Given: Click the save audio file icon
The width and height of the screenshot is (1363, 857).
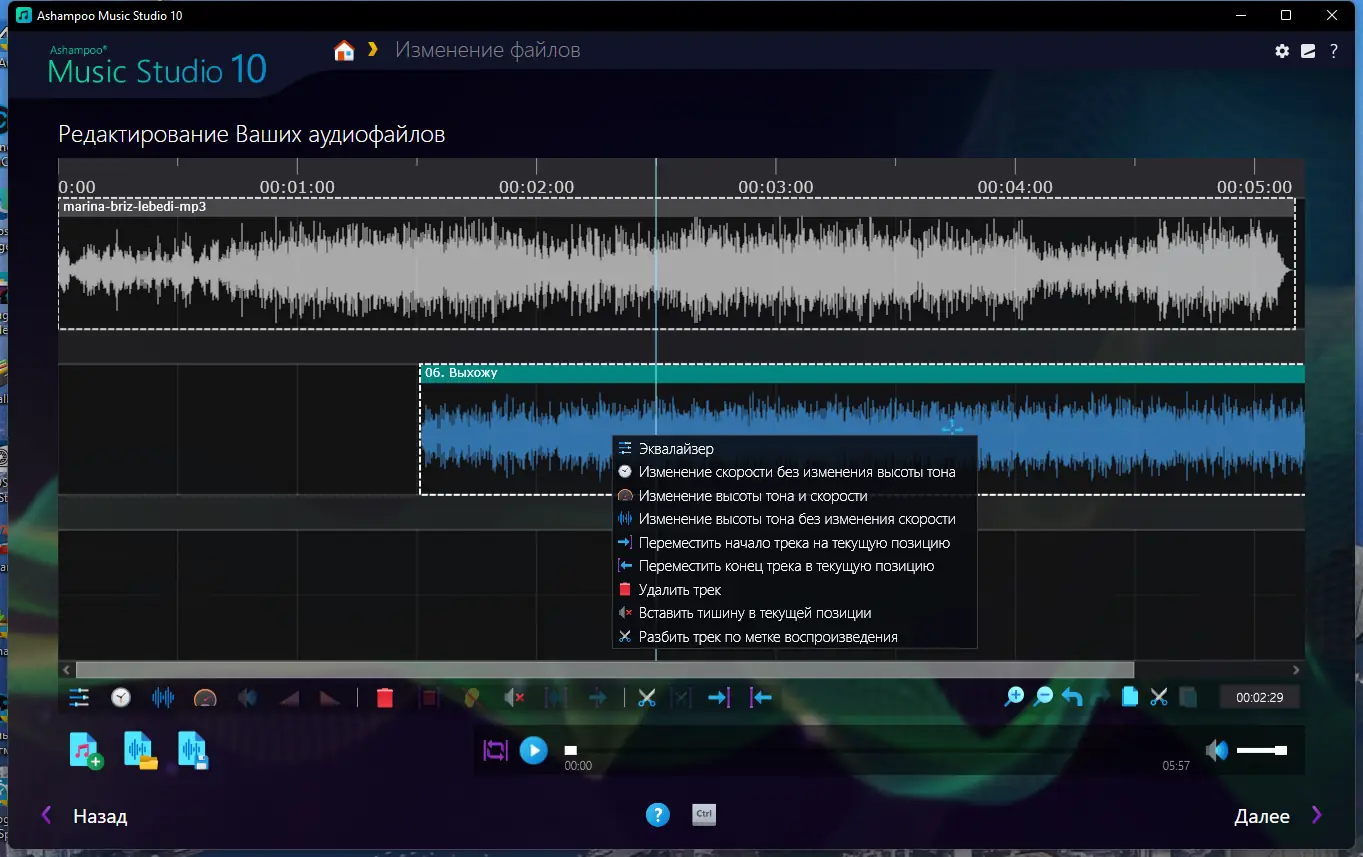Looking at the screenshot, I should (193, 750).
